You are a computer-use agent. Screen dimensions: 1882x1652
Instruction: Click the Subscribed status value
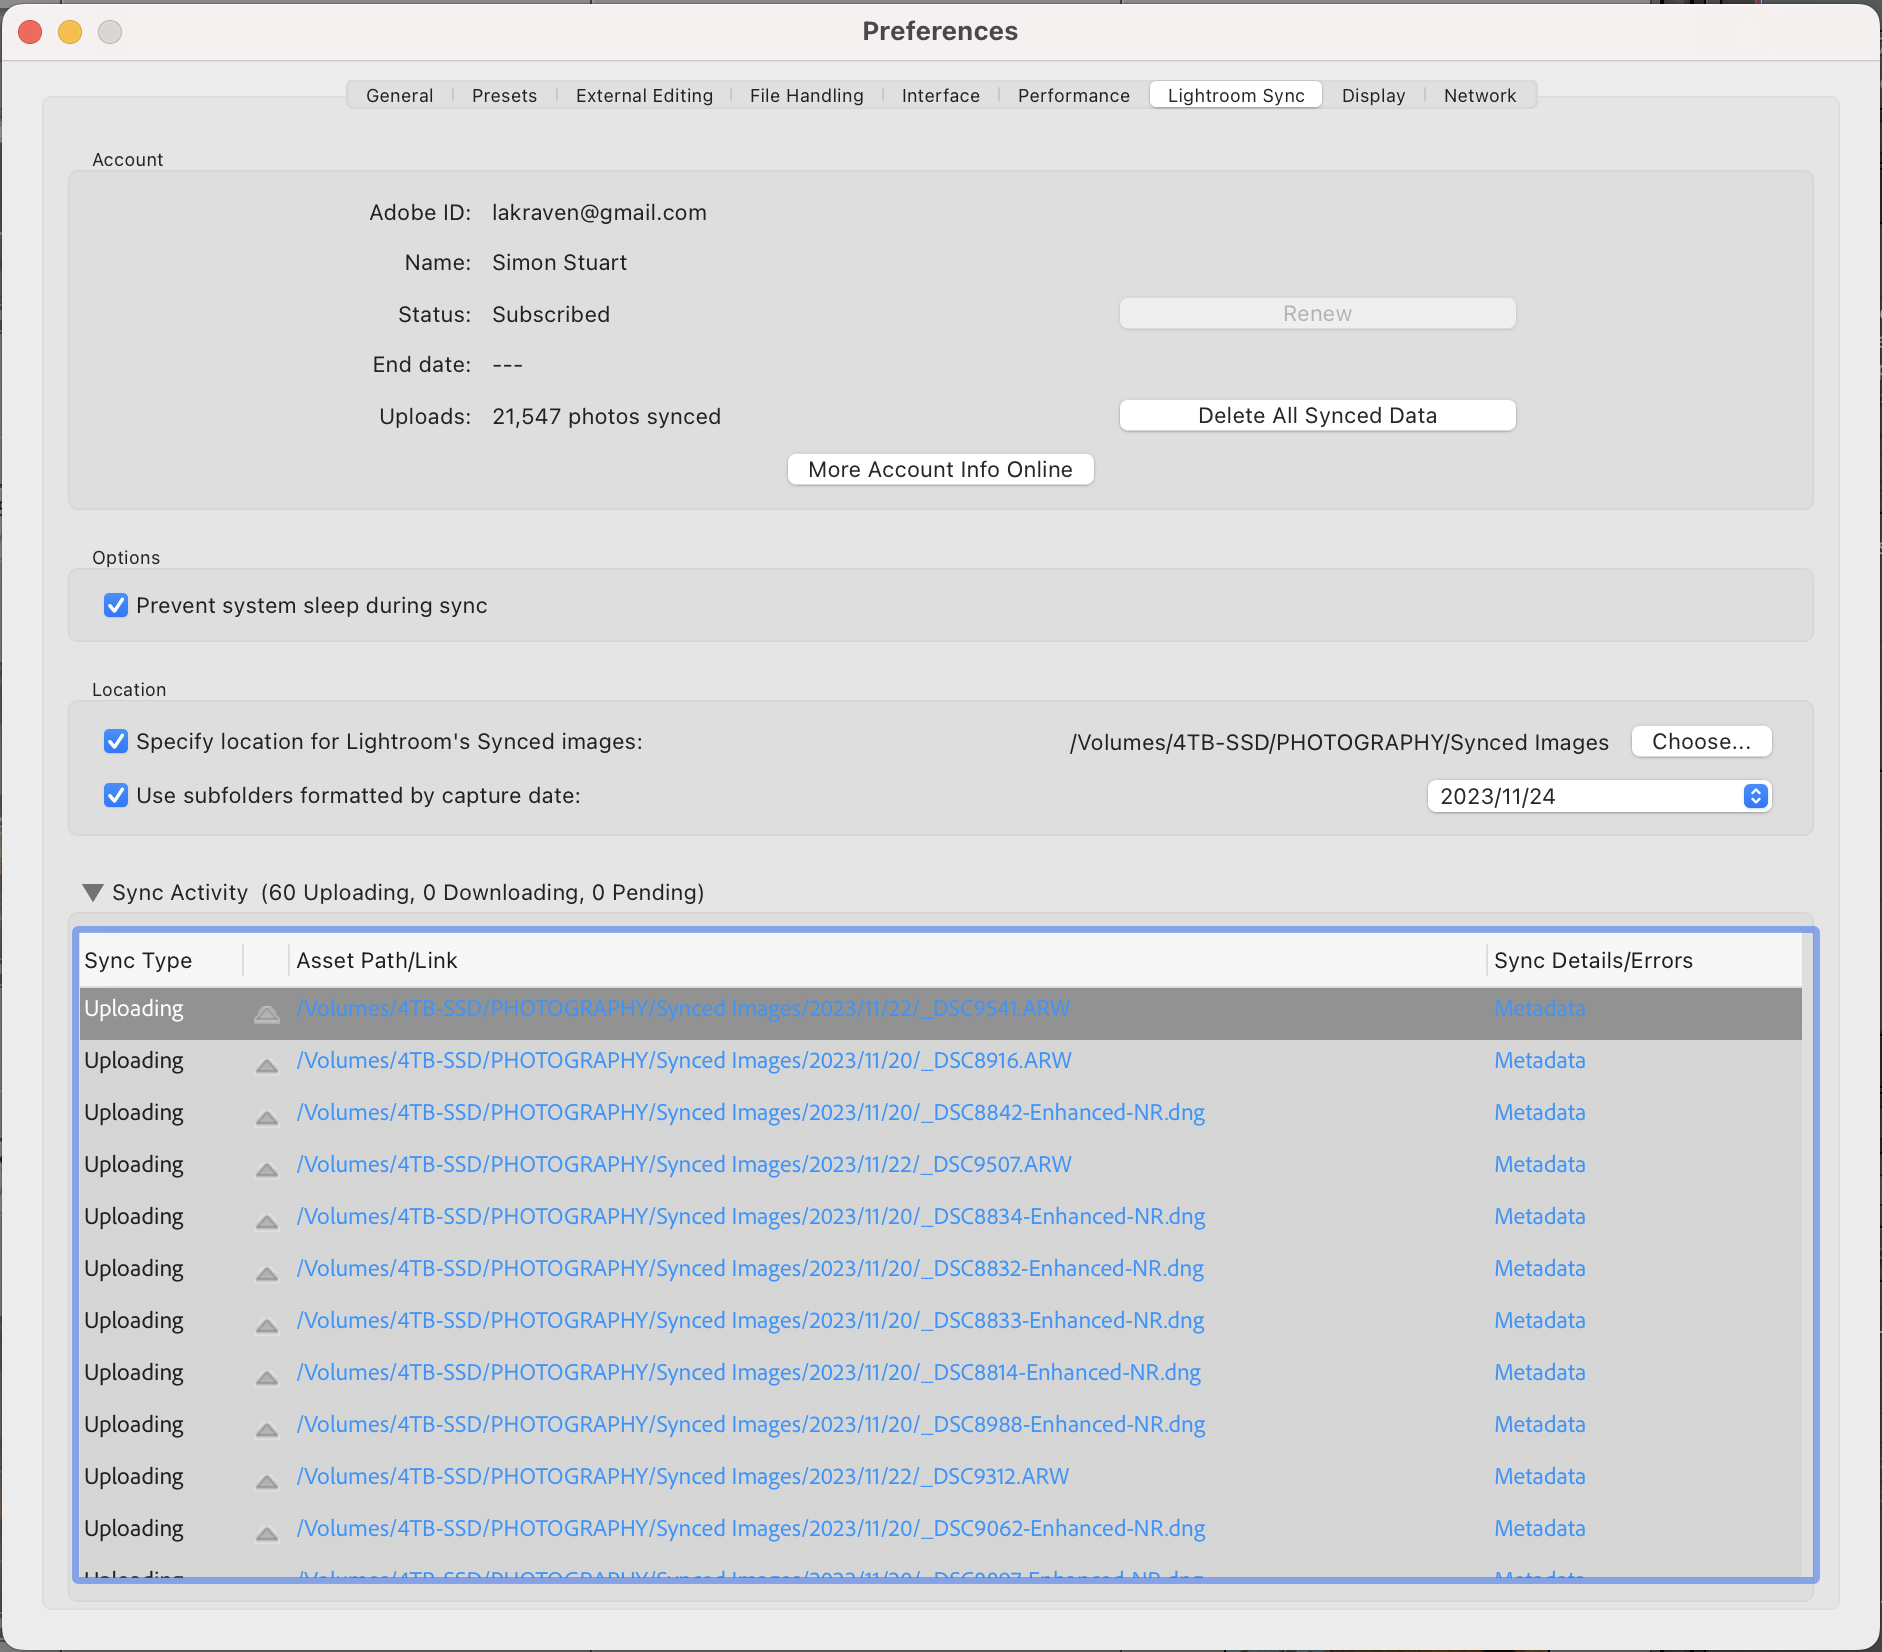[551, 315]
